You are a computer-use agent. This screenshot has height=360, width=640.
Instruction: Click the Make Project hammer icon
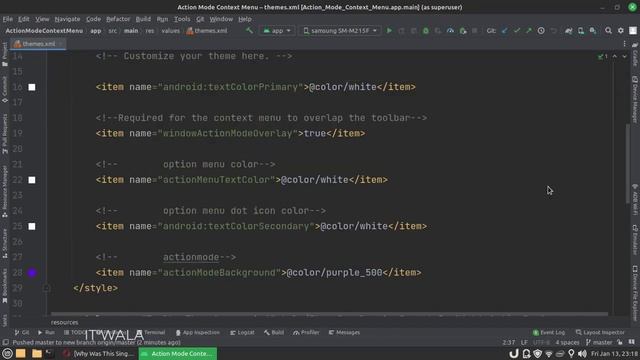point(249,31)
